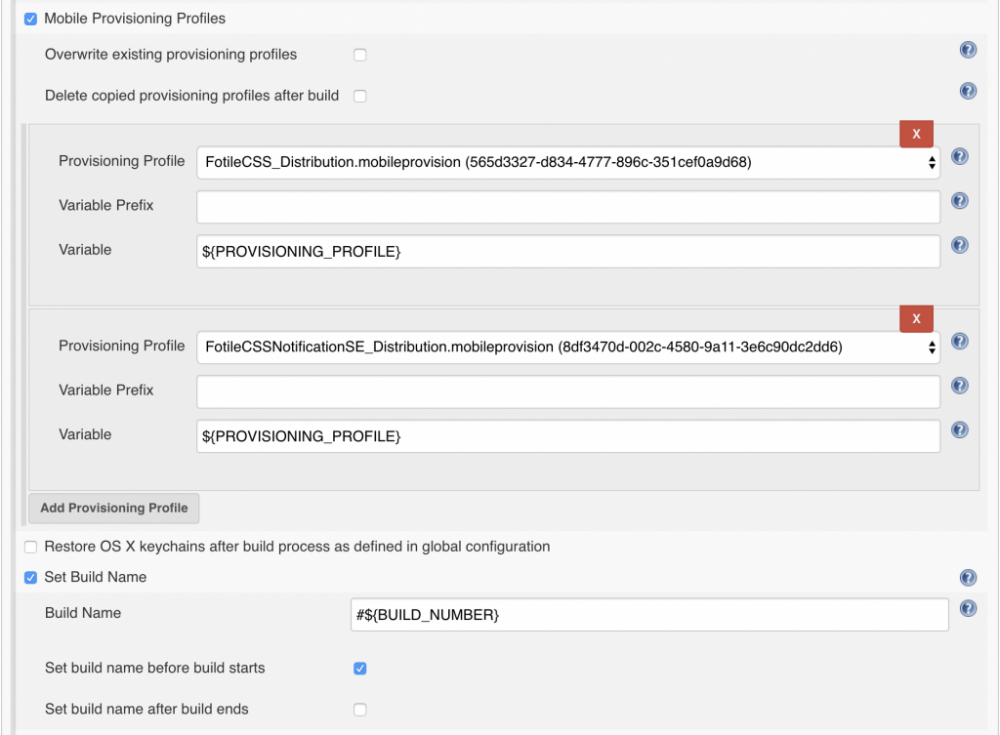Image resolution: width=1000 pixels, height=735 pixels.
Task: Open FotileCSSNotificationSE_Distribution profile dropdown
Action: tap(568, 347)
